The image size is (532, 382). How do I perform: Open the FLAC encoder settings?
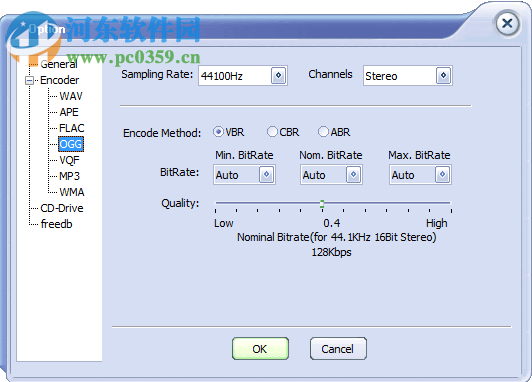[72, 128]
